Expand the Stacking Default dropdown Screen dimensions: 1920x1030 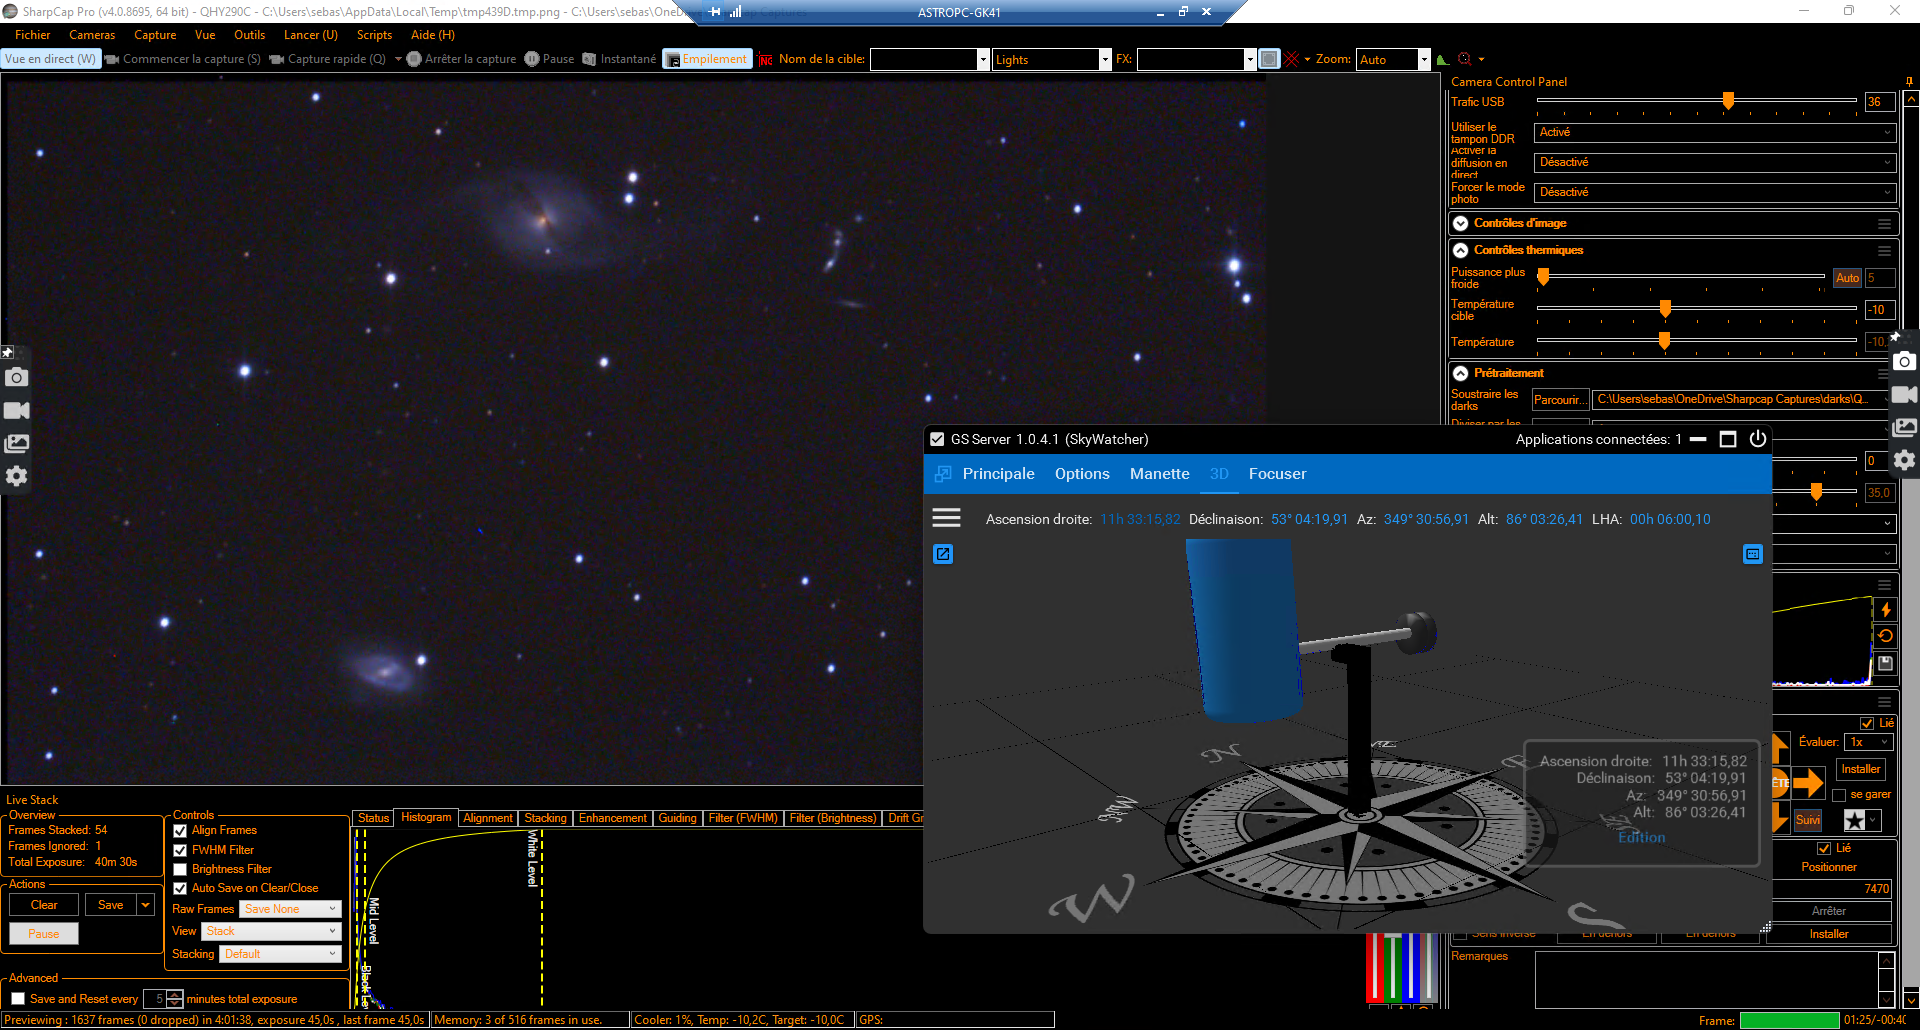click(x=280, y=954)
